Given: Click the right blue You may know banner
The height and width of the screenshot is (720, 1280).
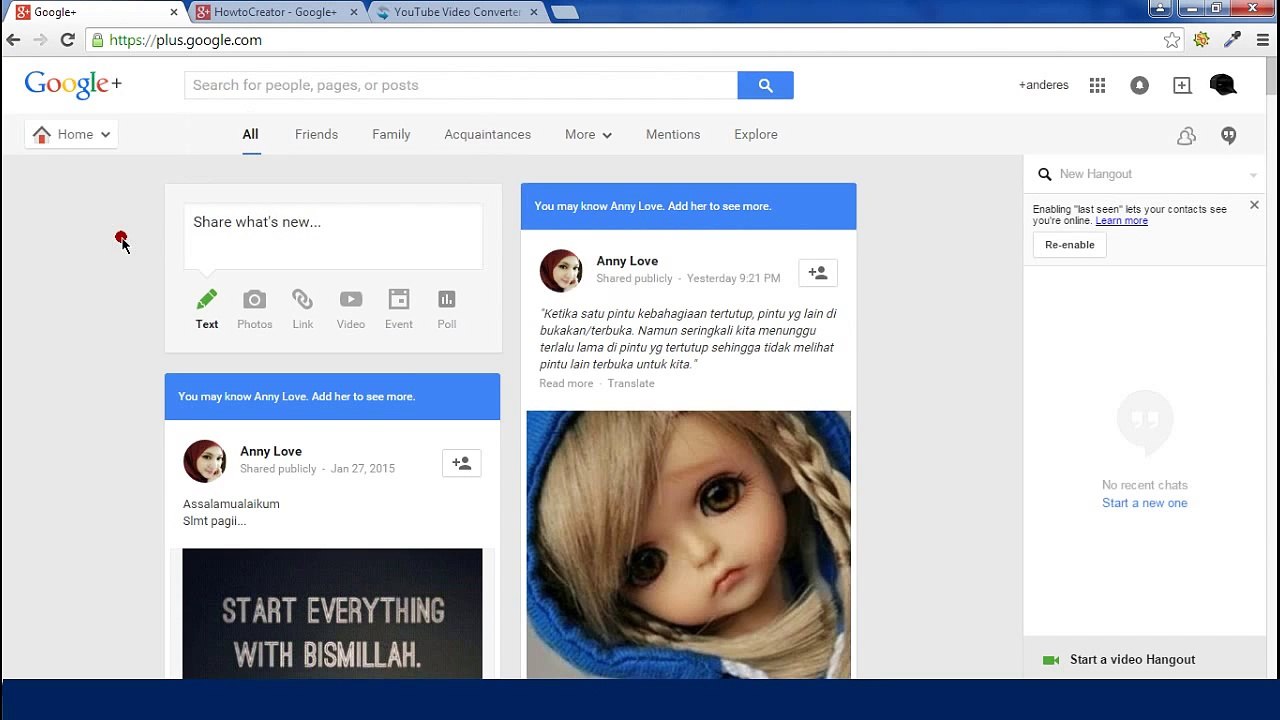Looking at the screenshot, I should click(688, 206).
